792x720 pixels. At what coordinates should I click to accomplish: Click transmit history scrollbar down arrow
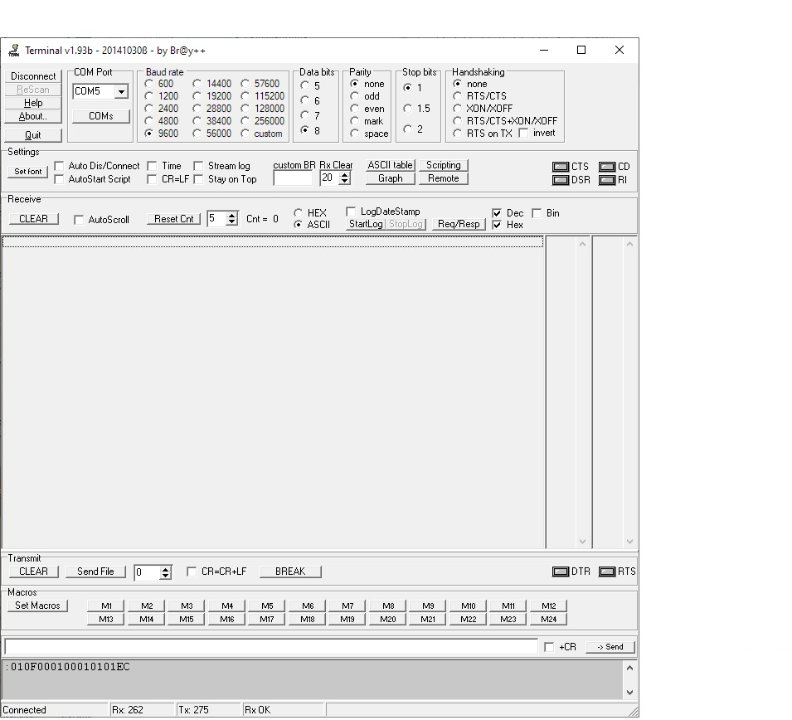[630, 692]
